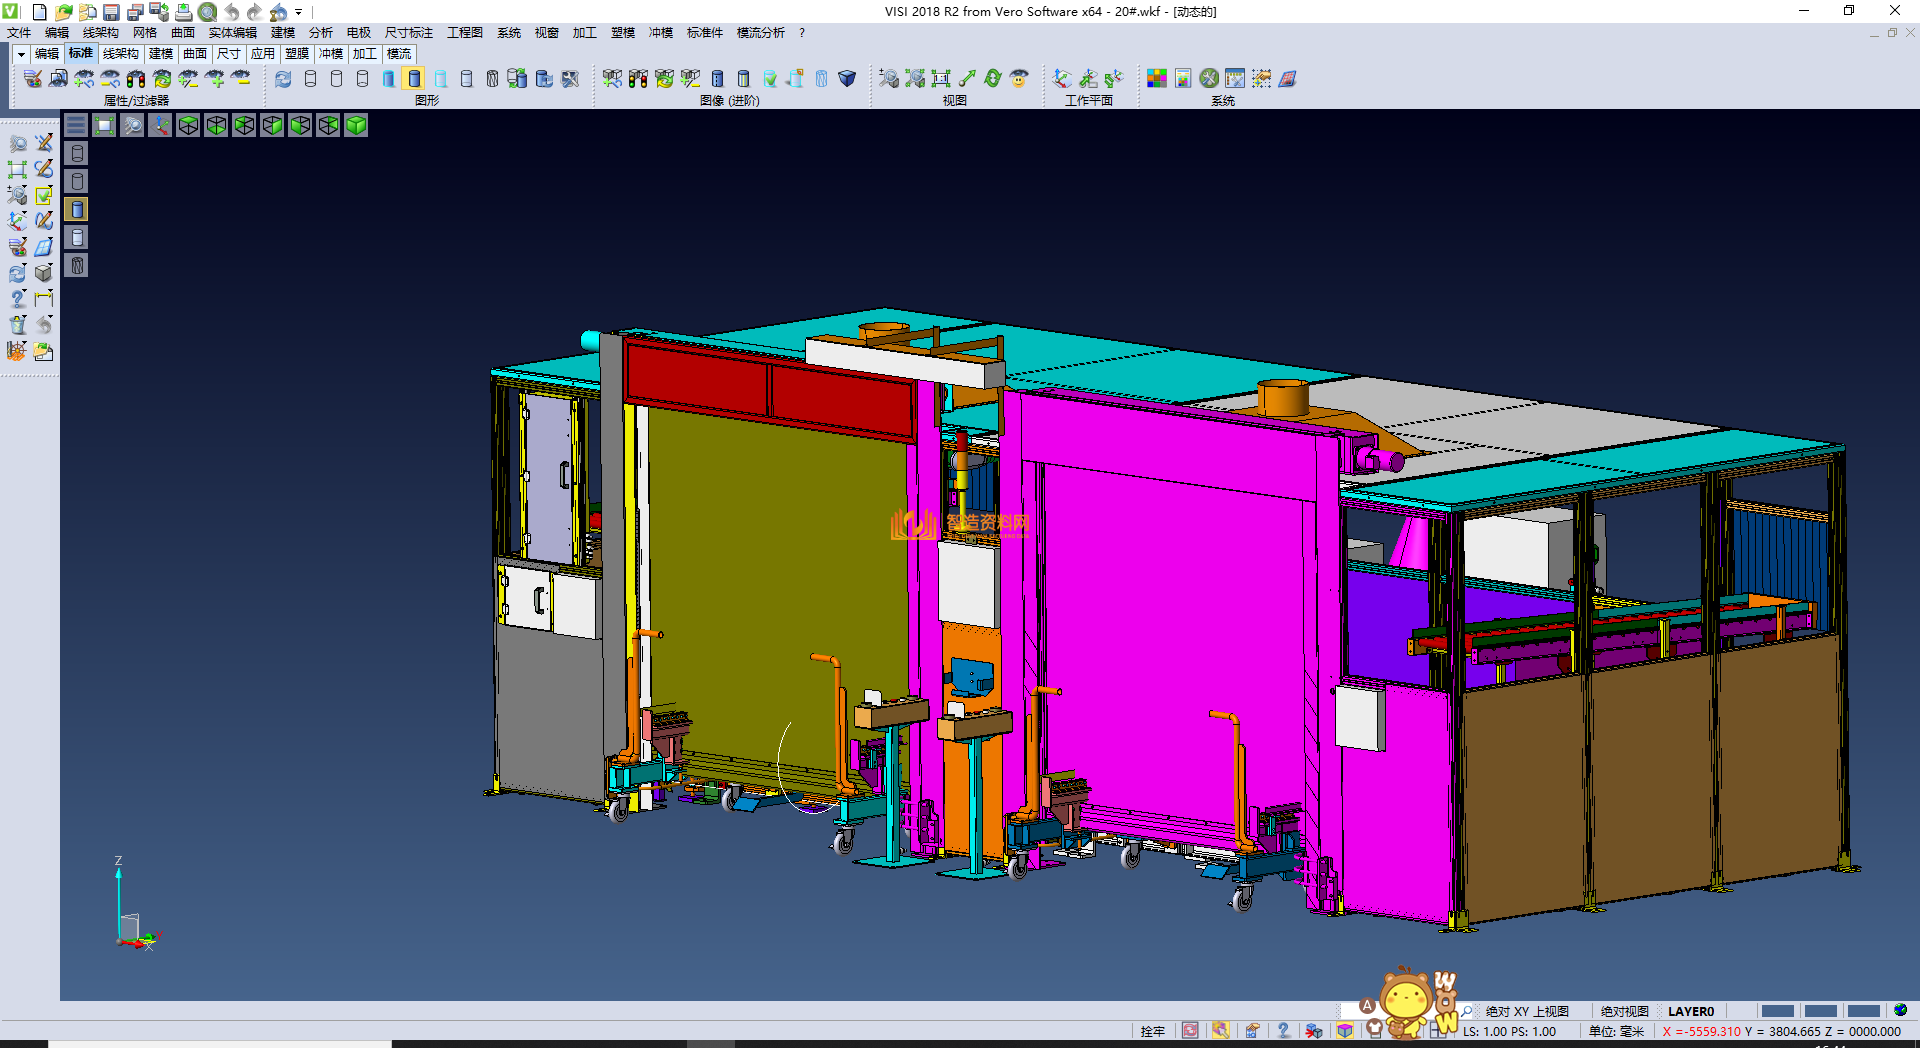
Task: Open the toolbar tab list dropdown arrow
Action: pos(20,54)
